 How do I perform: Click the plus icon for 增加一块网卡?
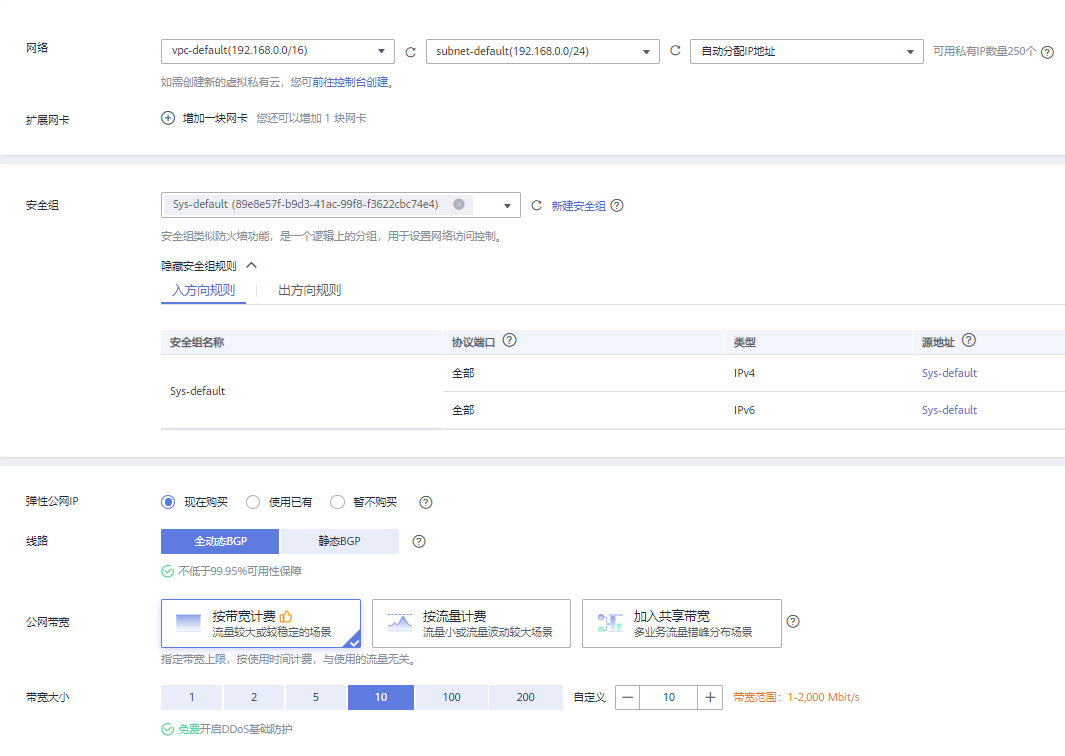168,118
